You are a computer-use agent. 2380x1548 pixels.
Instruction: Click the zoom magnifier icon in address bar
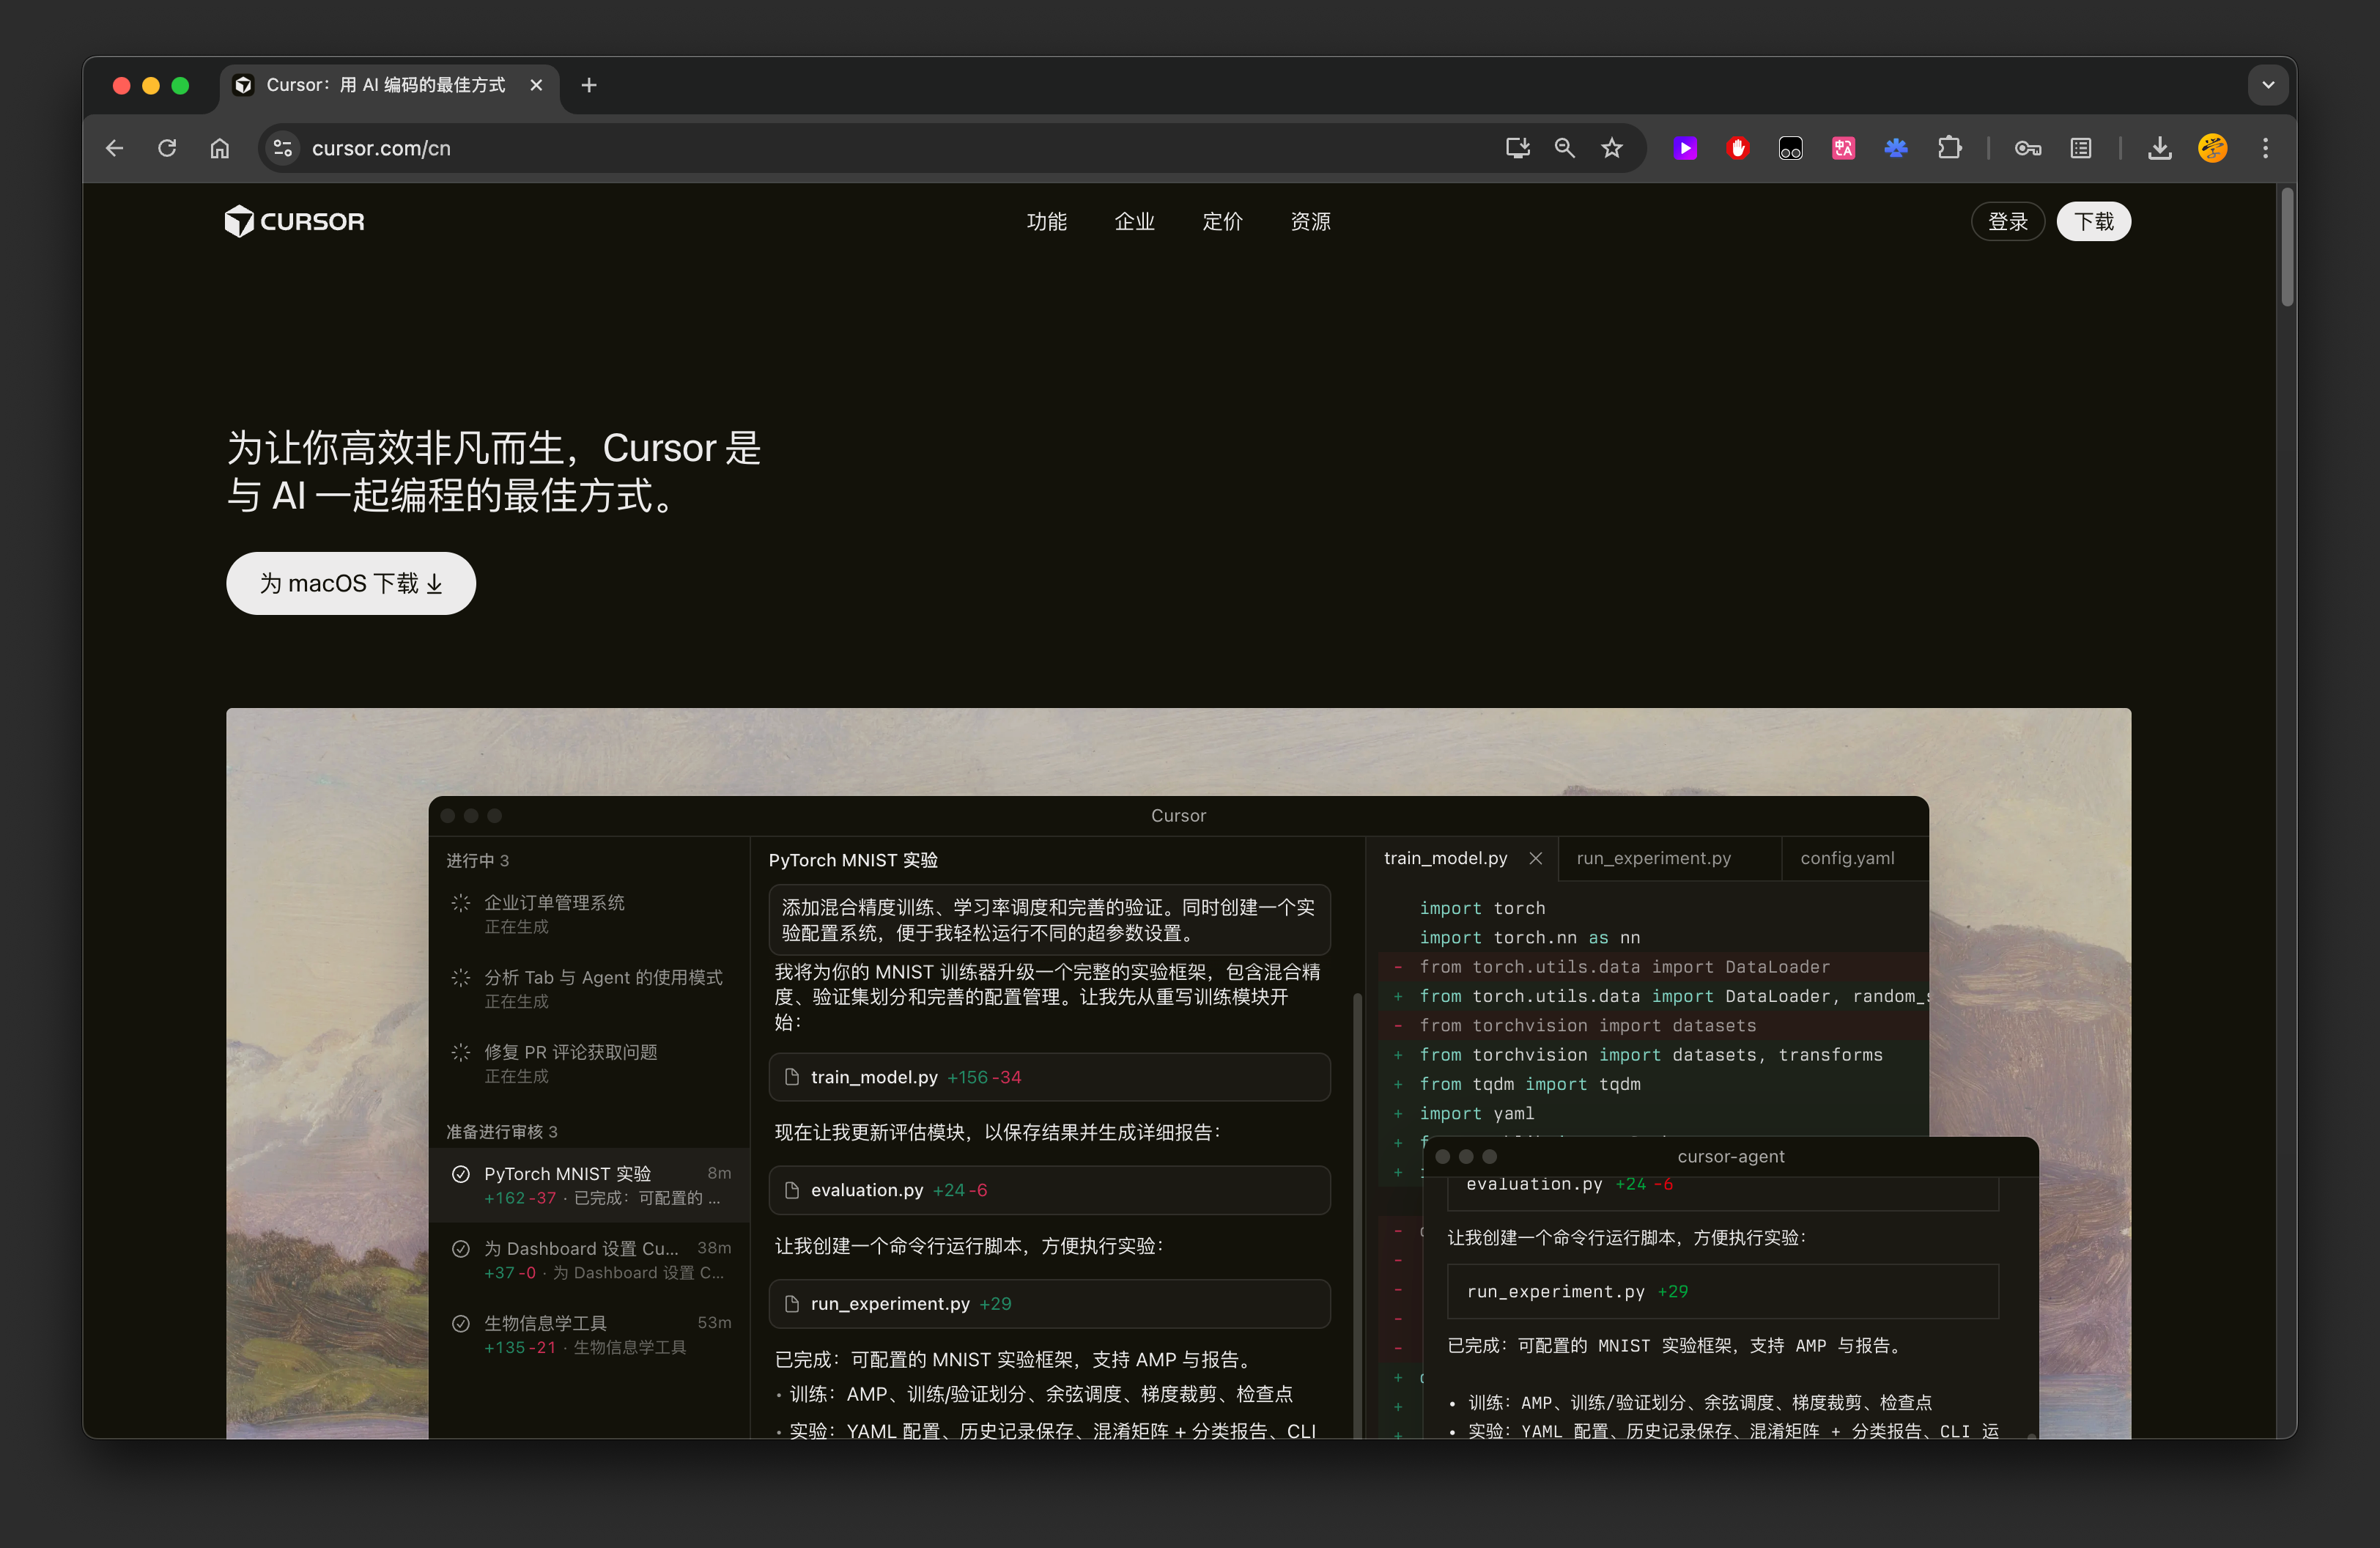[1564, 148]
